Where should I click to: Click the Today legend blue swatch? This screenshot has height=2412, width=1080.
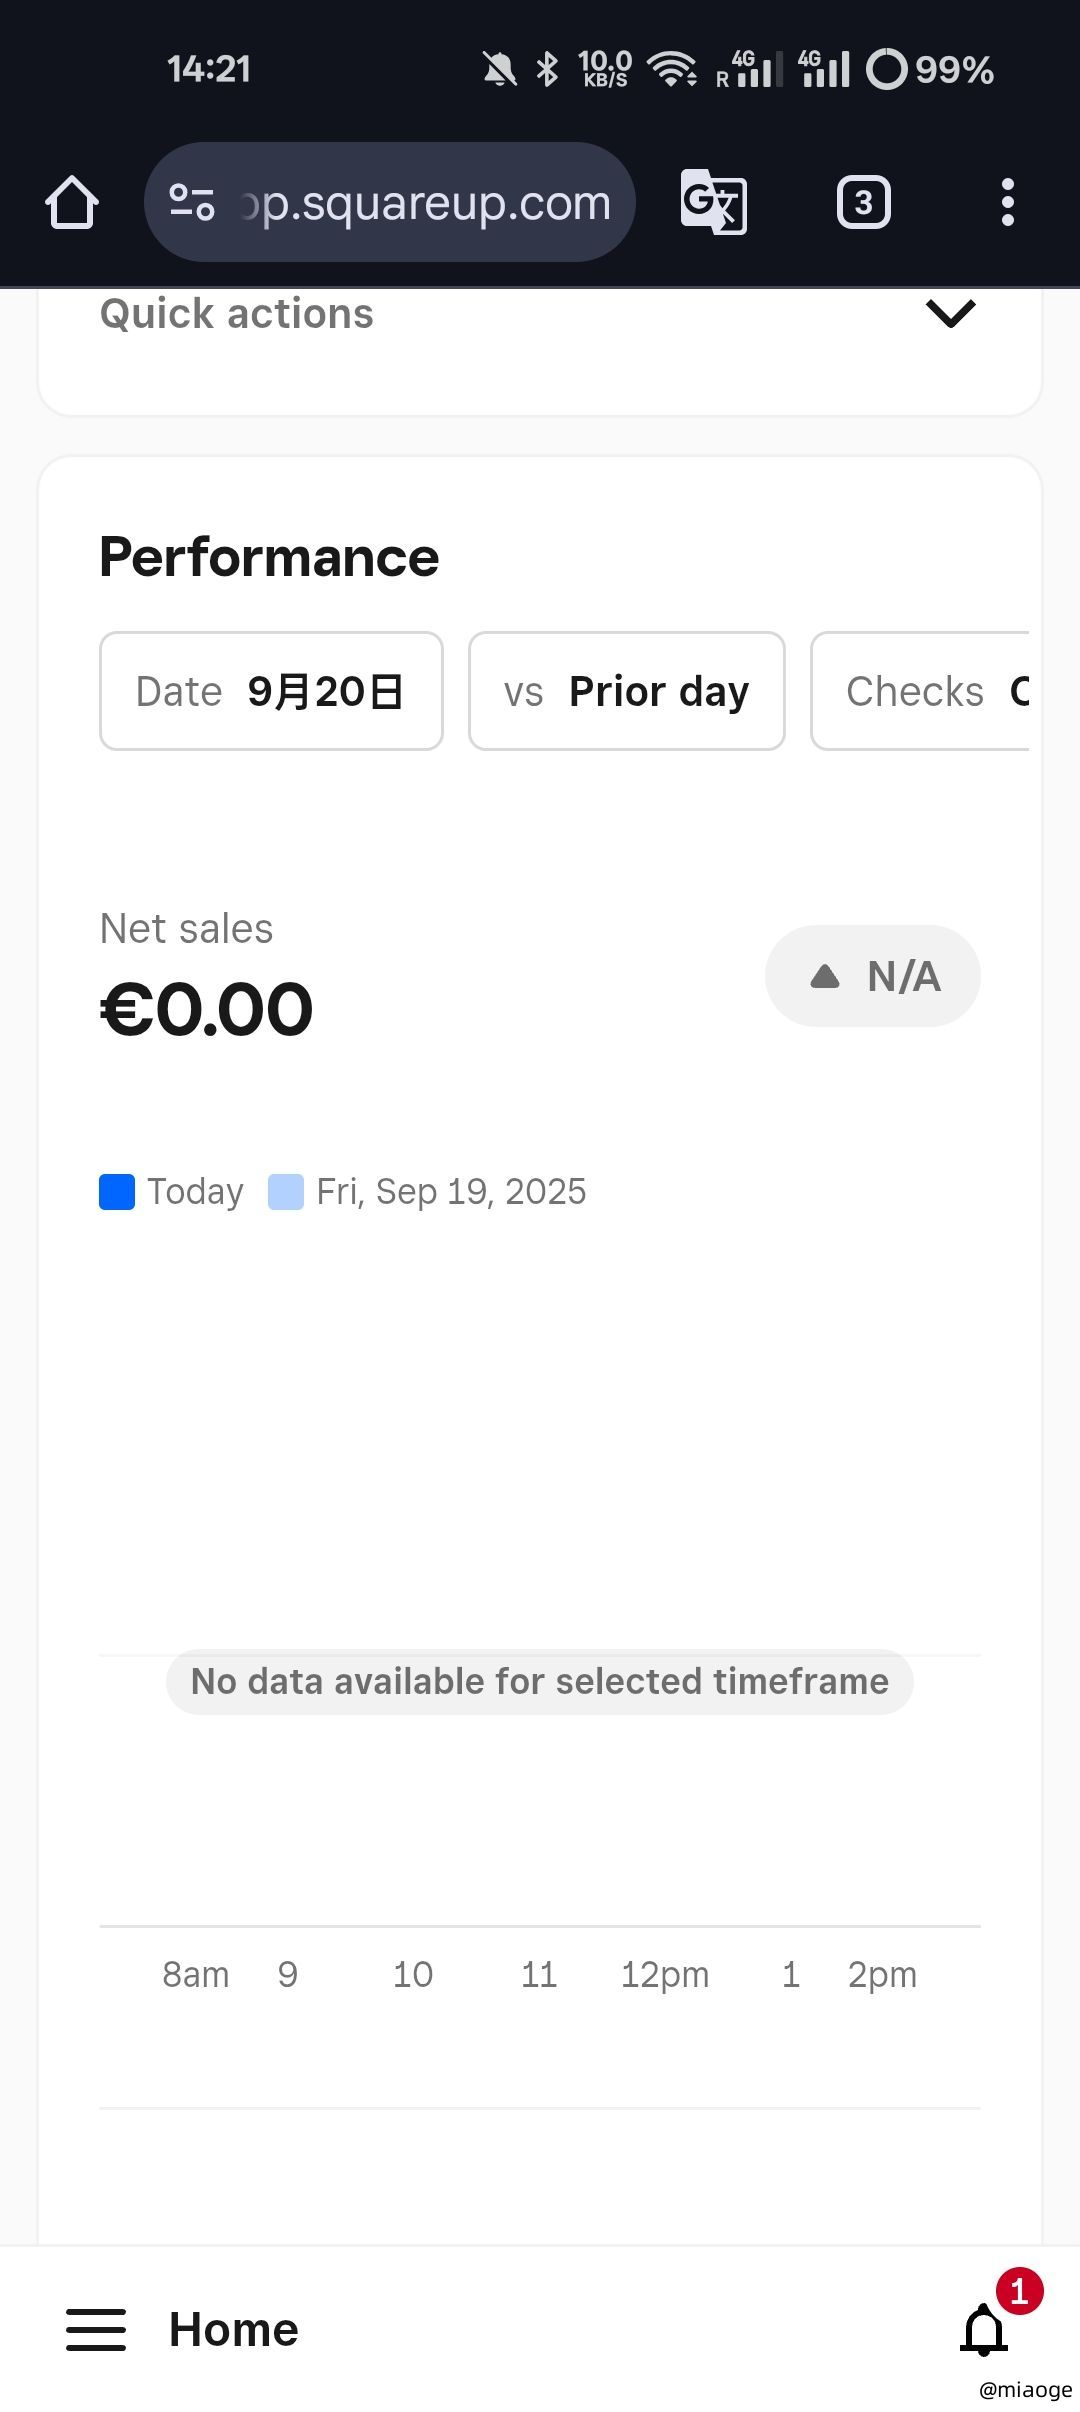pos(117,1192)
